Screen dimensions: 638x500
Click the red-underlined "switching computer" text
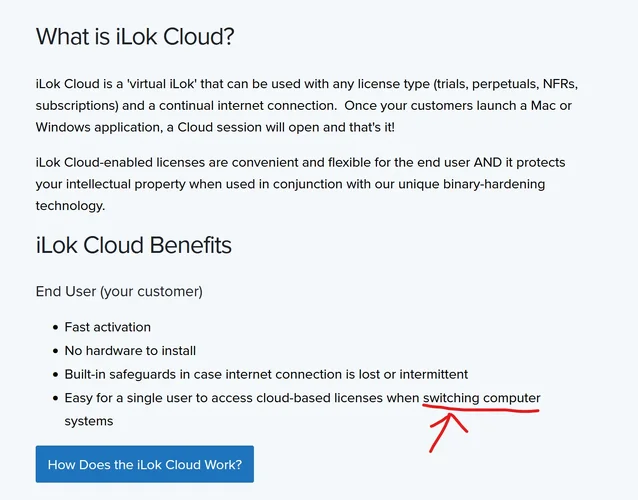point(481,398)
